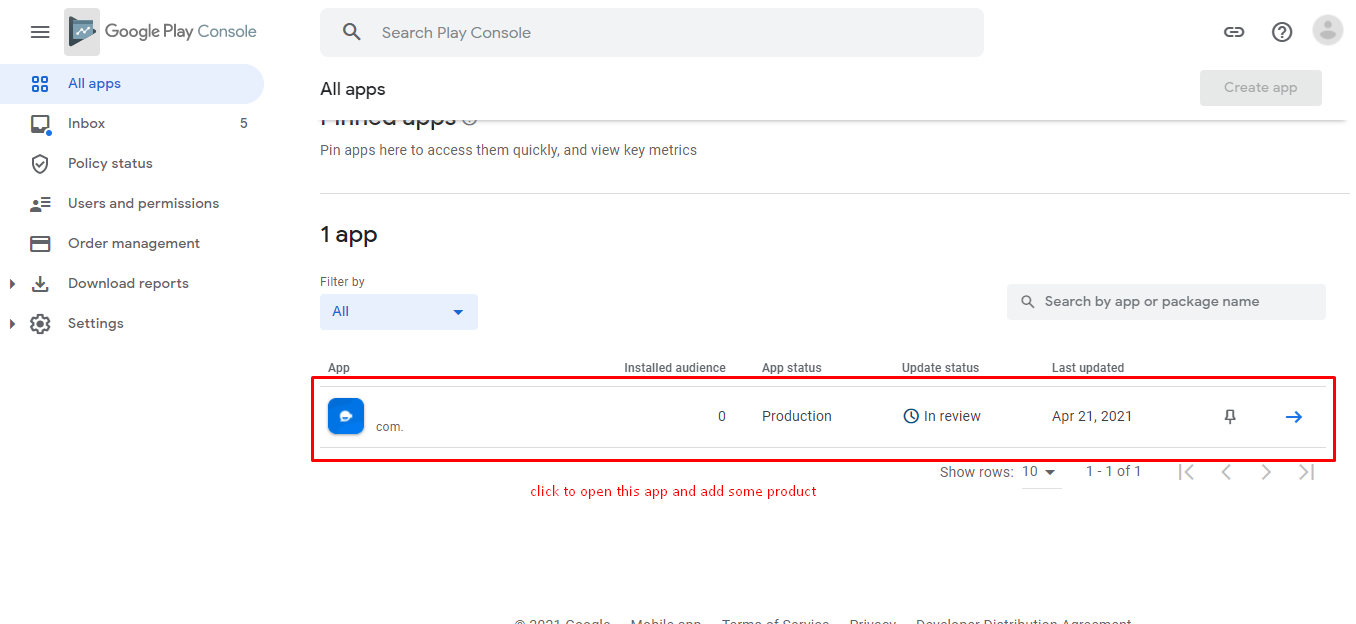Screen dimensions: 1356x624
Task: Expand the Download reports section
Action: (12, 284)
